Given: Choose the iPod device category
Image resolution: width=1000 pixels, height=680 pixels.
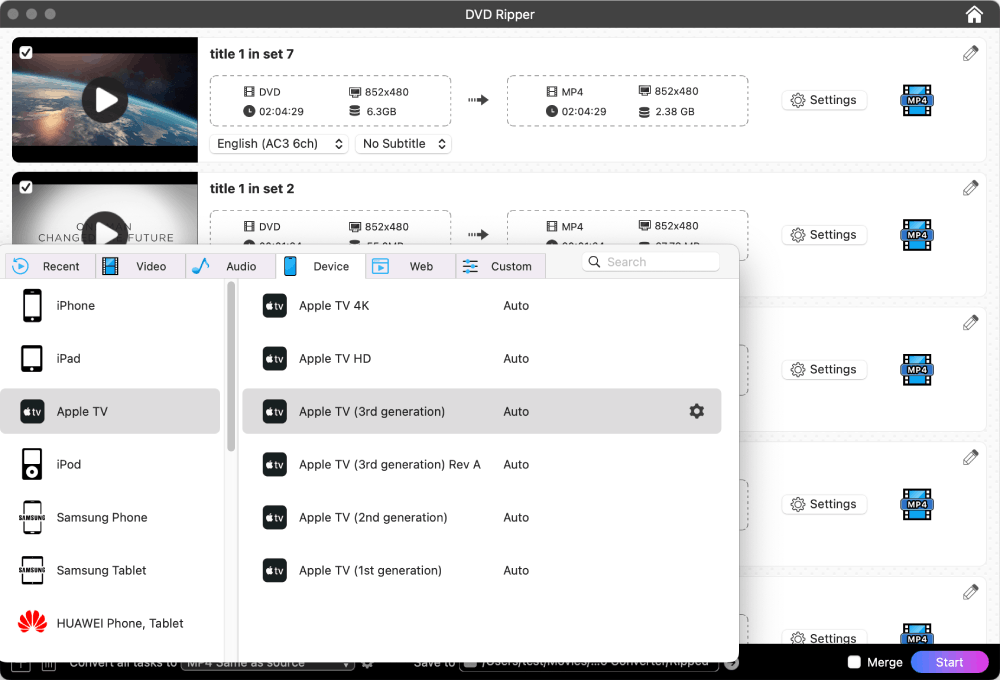Looking at the screenshot, I should click(x=110, y=464).
